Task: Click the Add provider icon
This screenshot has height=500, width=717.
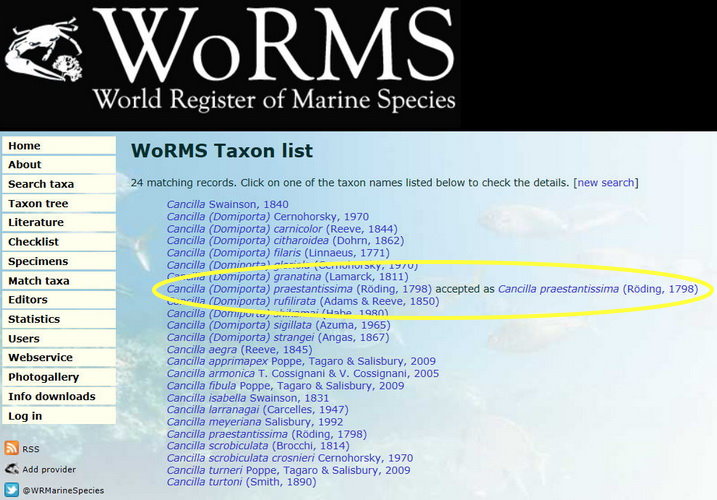Action: tap(11, 469)
